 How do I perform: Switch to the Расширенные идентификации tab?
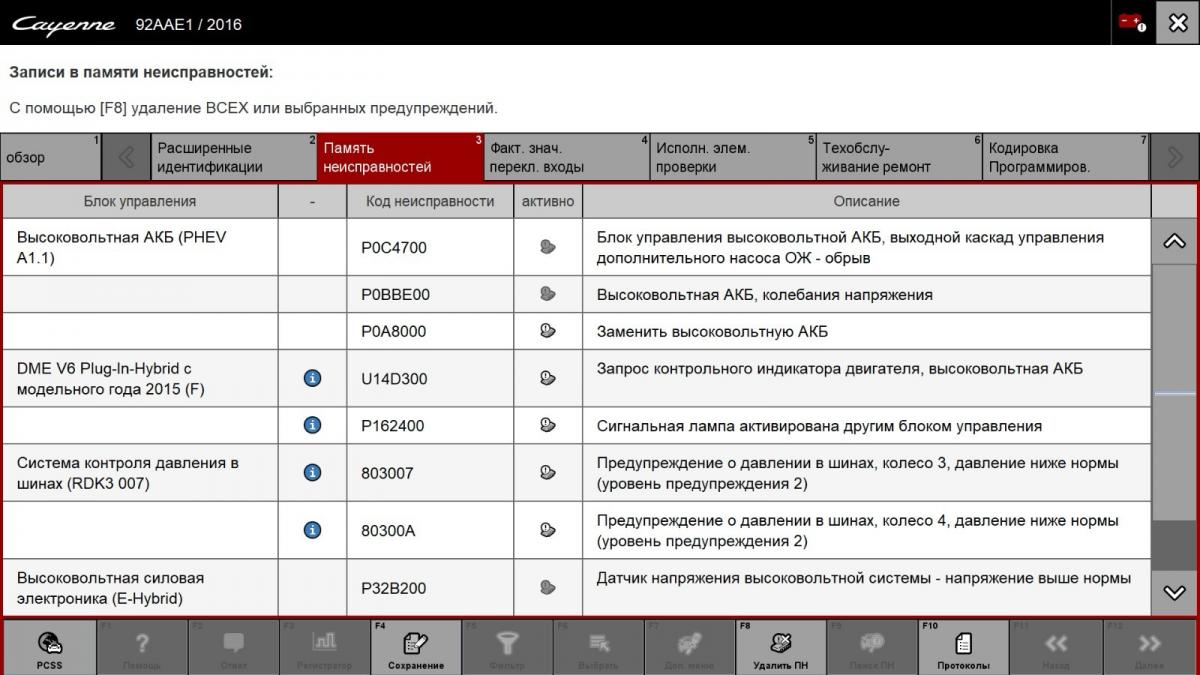(x=233, y=157)
